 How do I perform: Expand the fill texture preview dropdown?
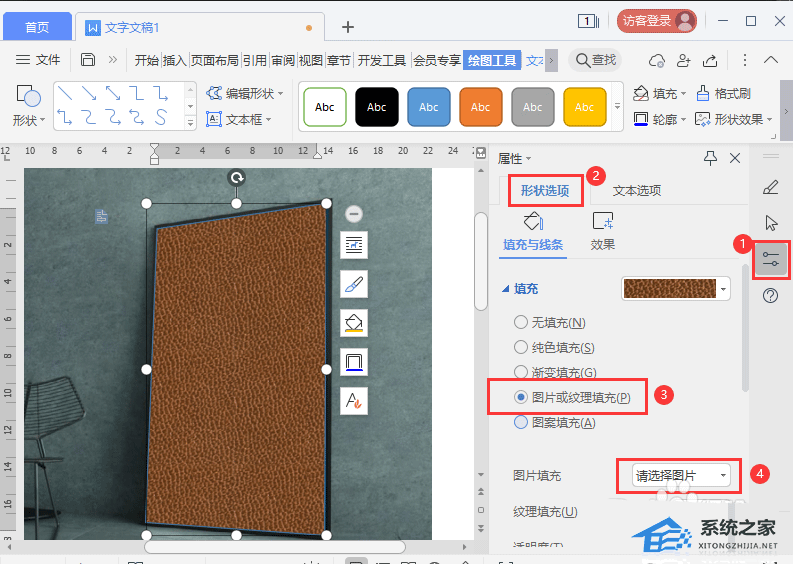click(724, 289)
